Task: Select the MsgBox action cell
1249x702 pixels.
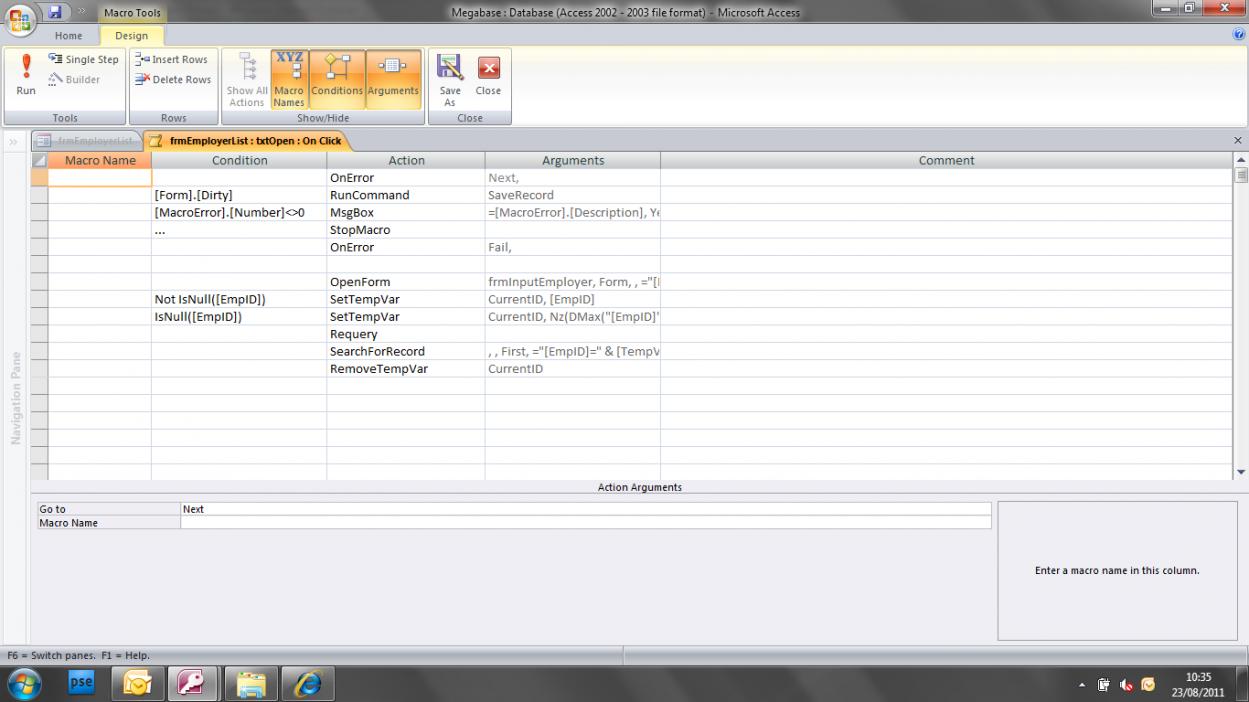Action: click(x=406, y=212)
